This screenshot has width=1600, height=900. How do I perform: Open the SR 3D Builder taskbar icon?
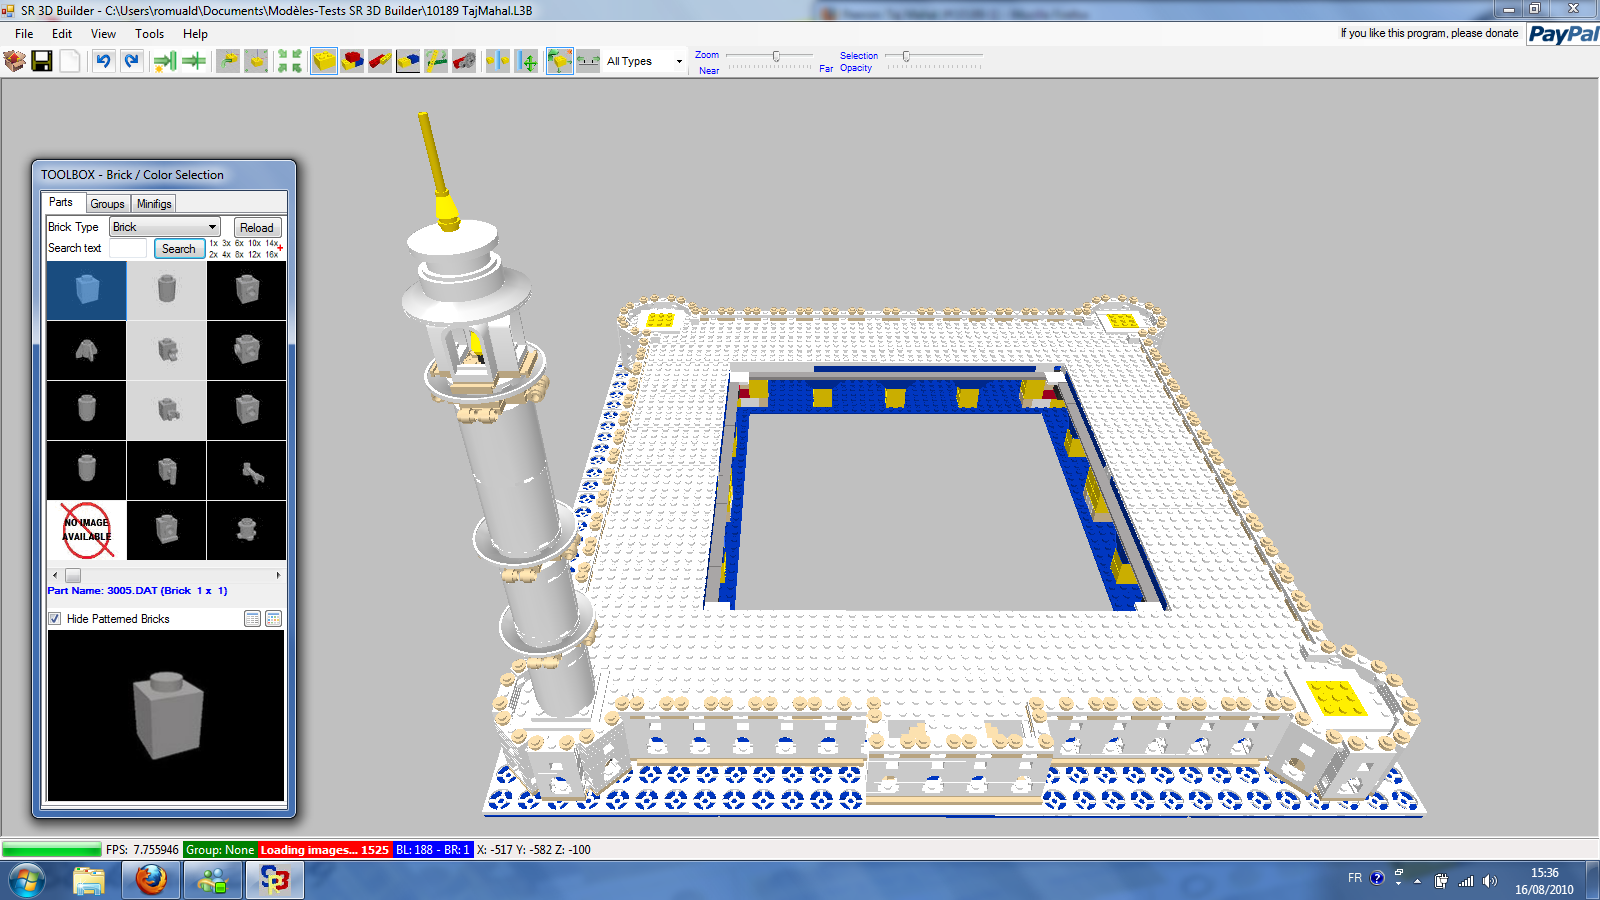274,881
